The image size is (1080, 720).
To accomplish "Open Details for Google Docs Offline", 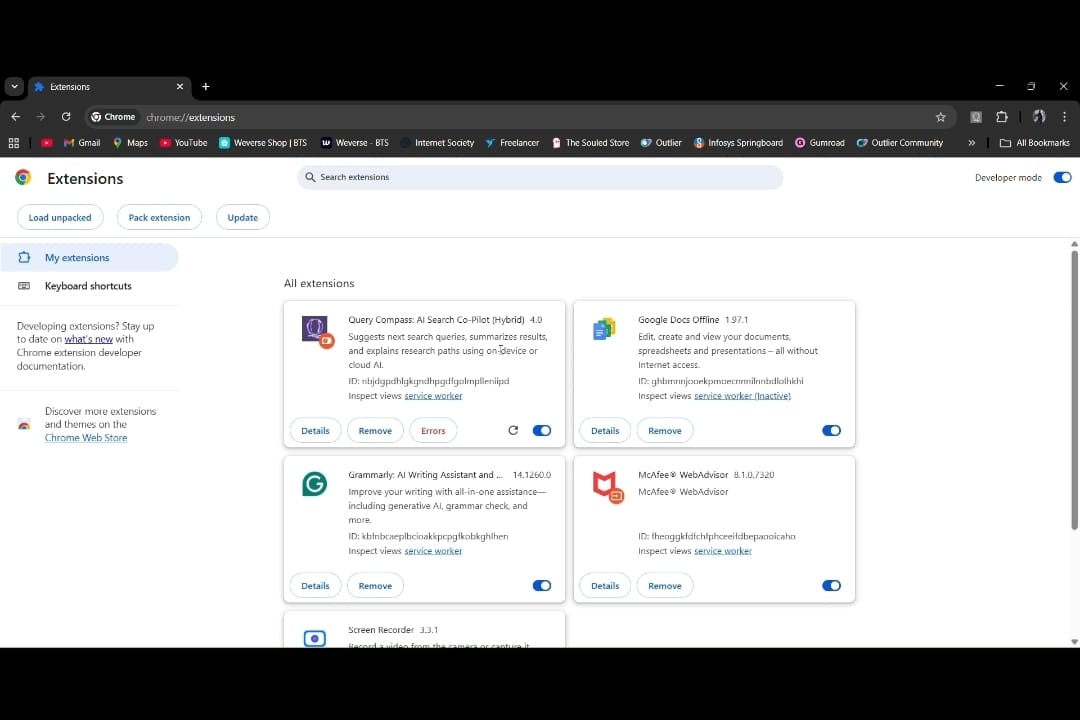I will coord(605,431).
